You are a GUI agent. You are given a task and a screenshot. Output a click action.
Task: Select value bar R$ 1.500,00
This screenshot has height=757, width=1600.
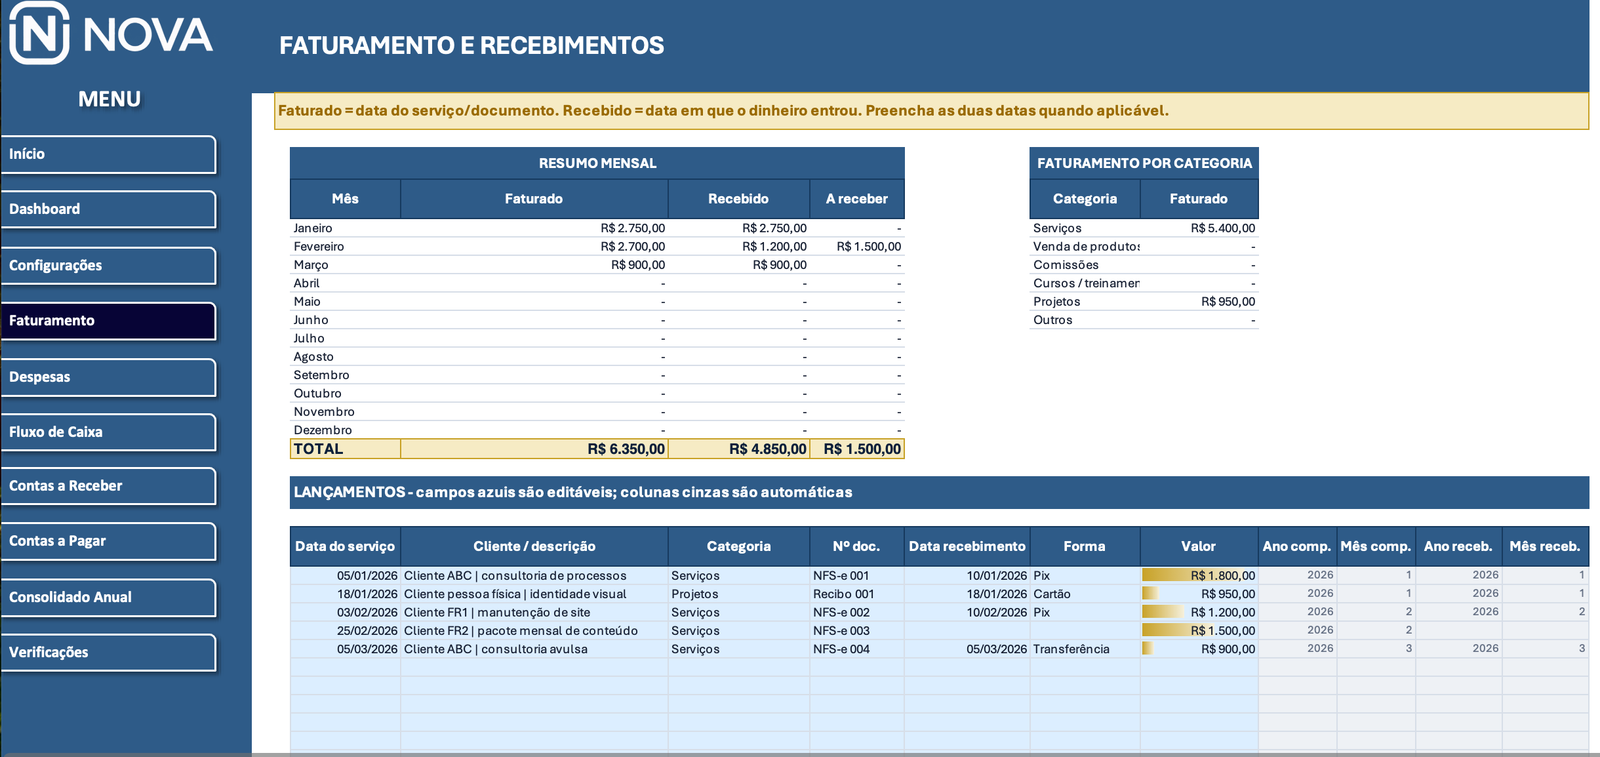pos(1198,631)
